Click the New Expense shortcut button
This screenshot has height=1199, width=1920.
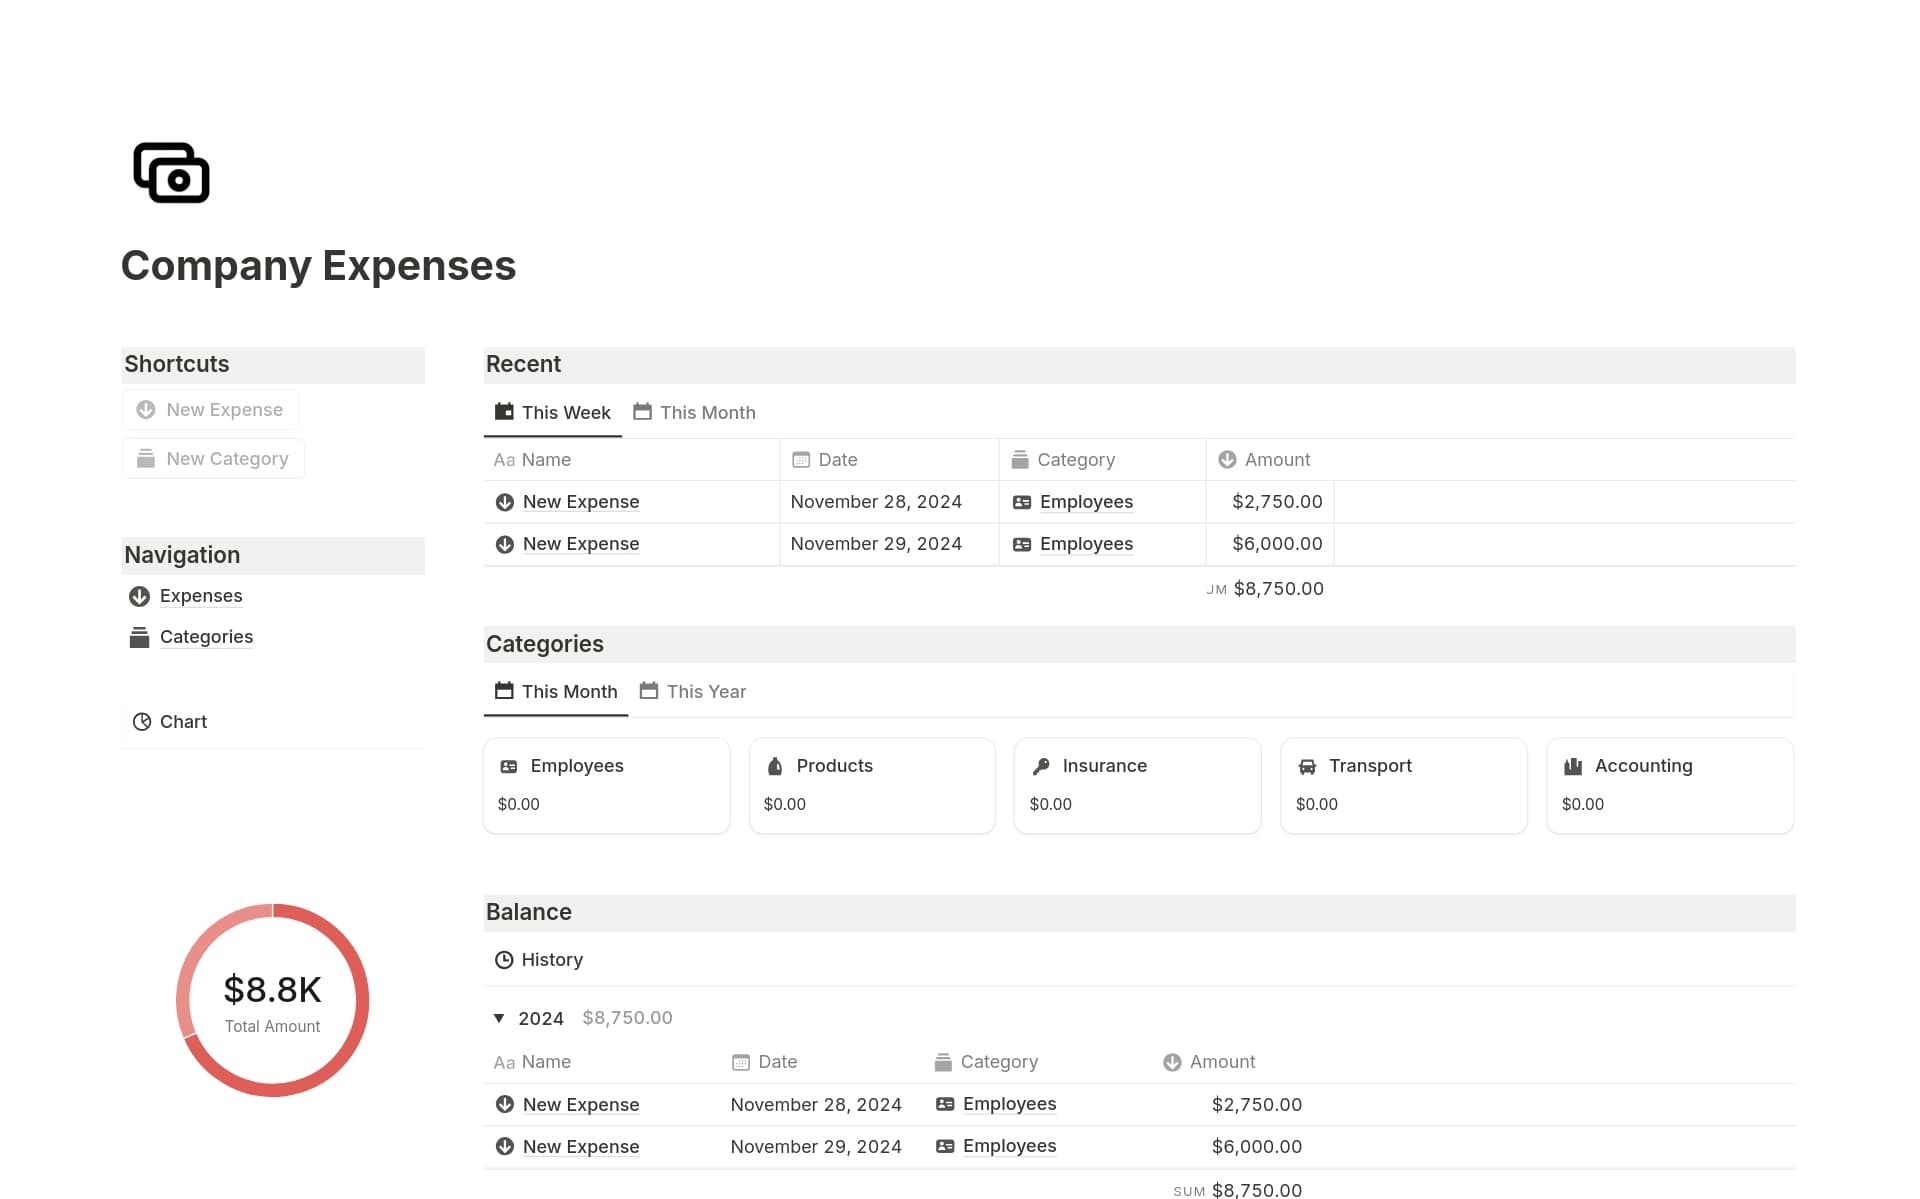click(x=210, y=409)
